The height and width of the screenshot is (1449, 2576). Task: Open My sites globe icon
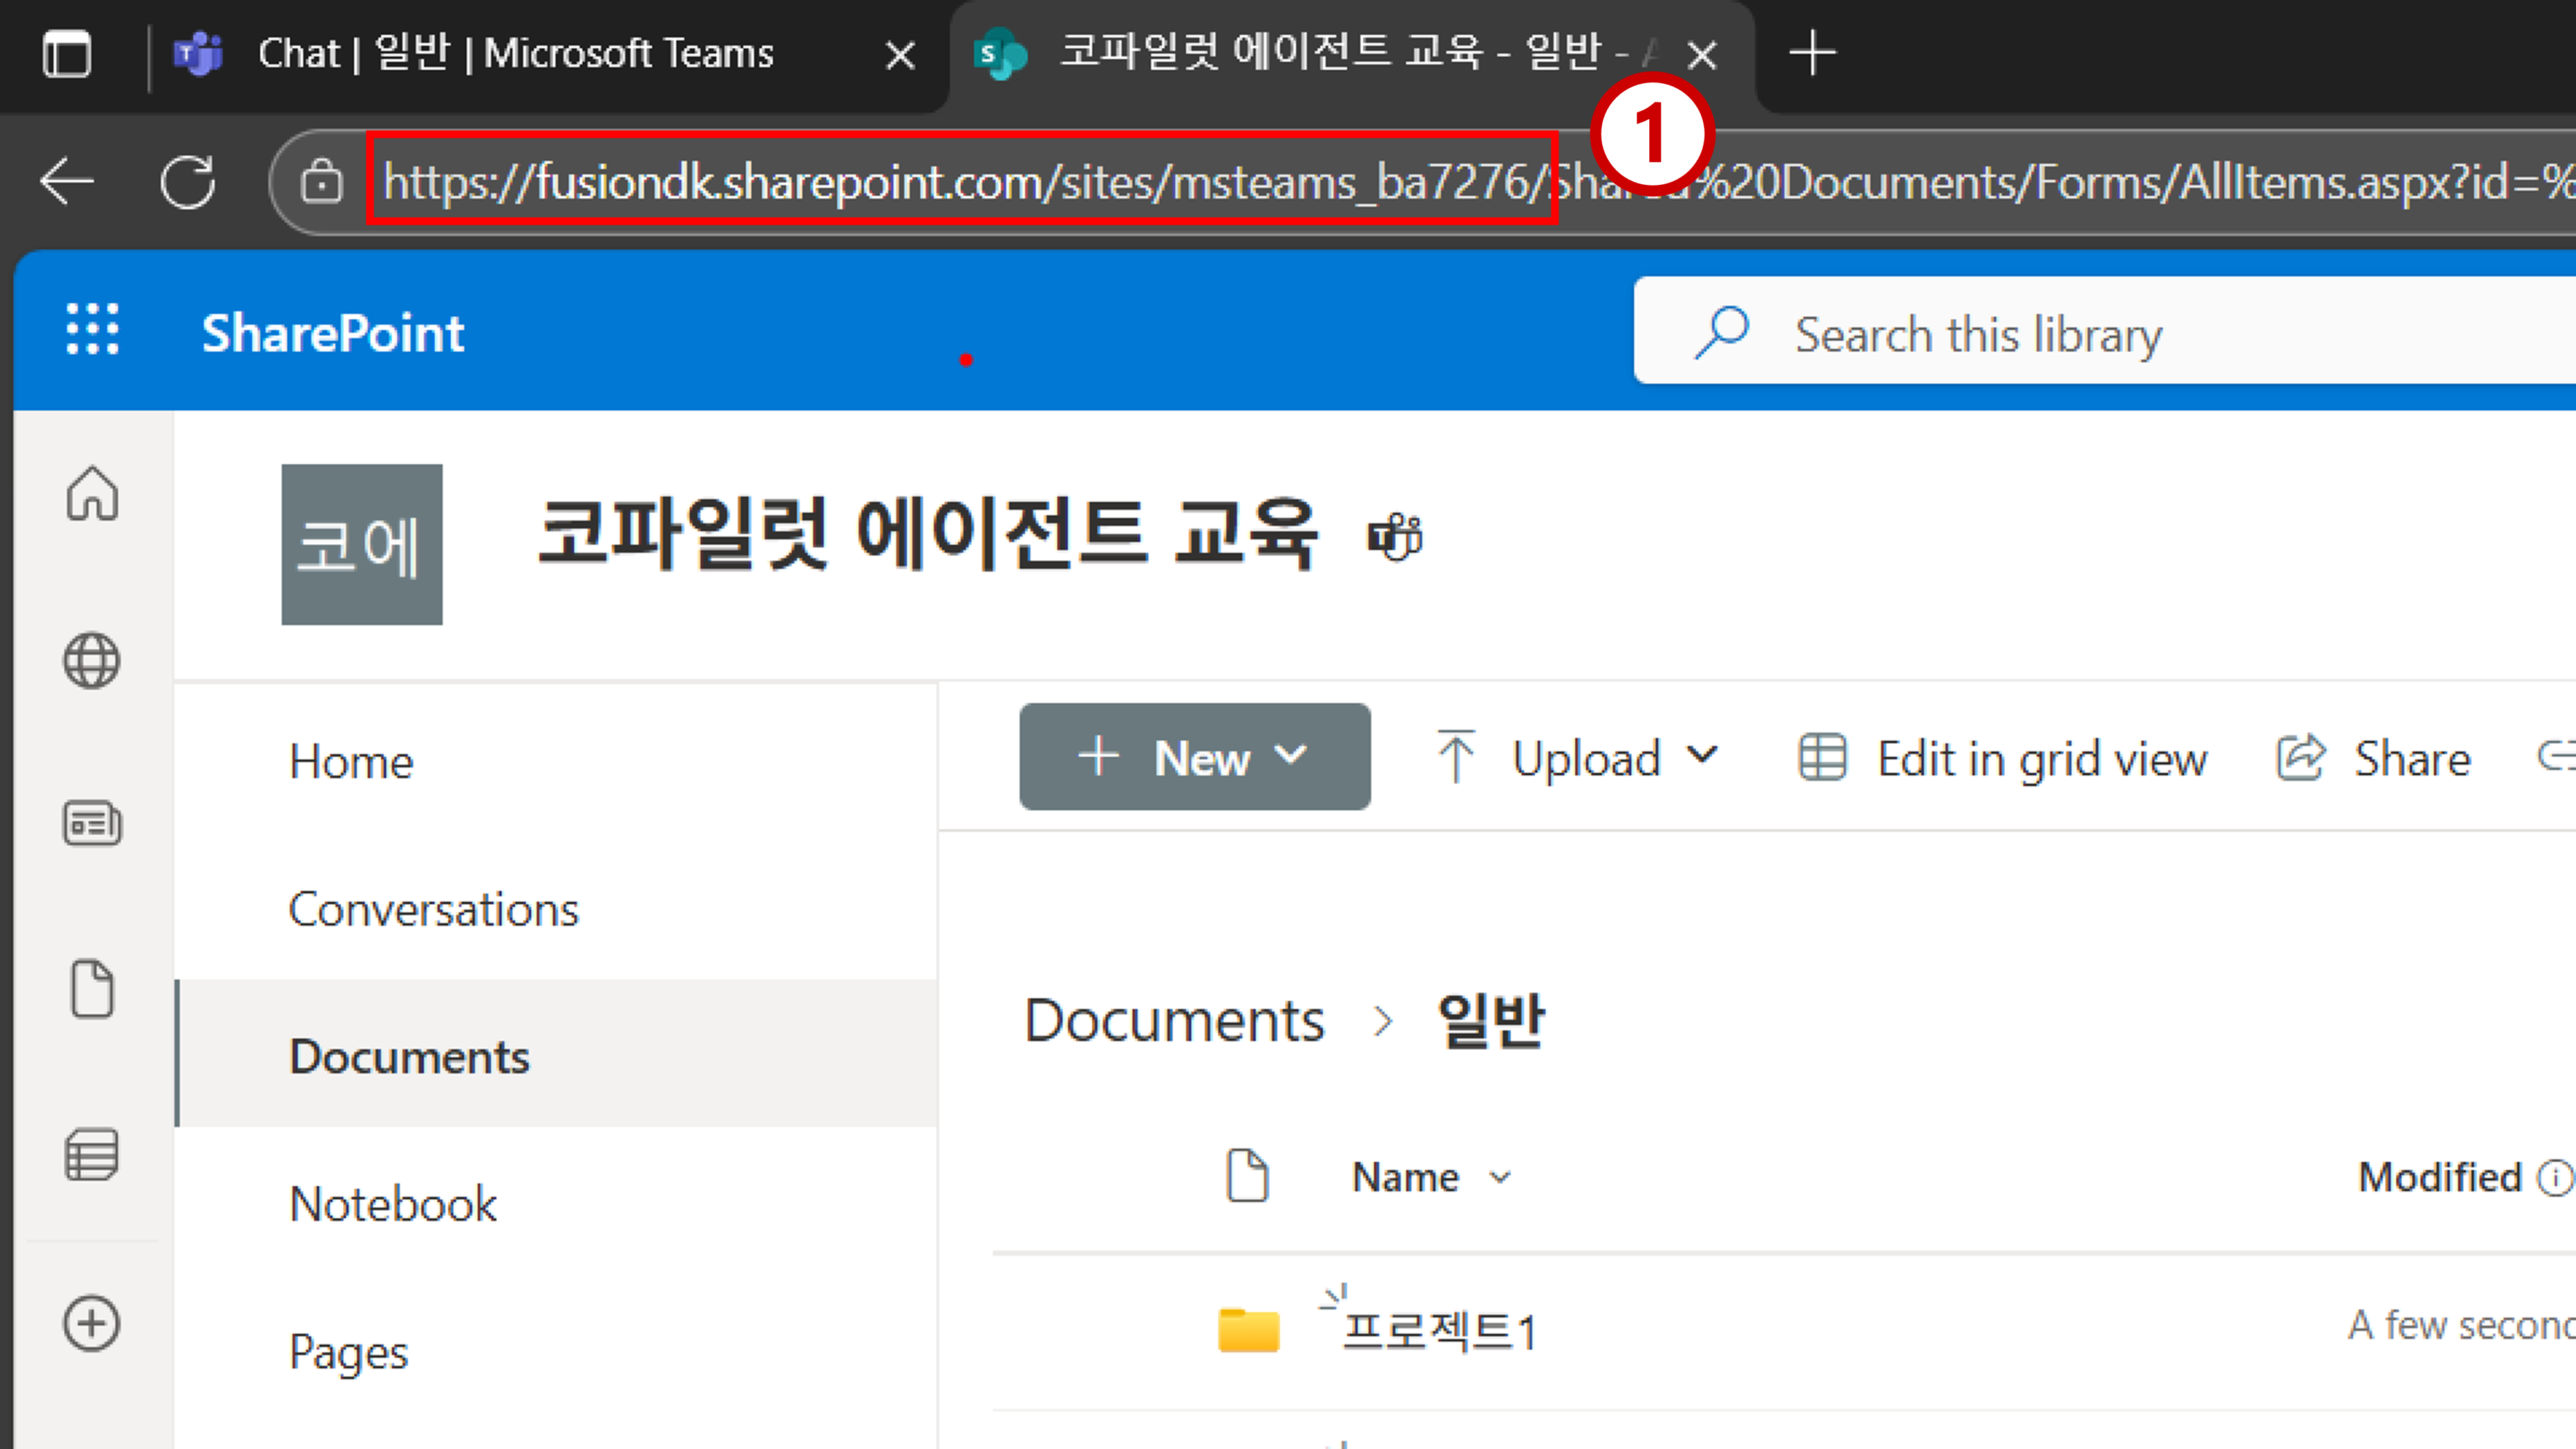click(x=92, y=661)
